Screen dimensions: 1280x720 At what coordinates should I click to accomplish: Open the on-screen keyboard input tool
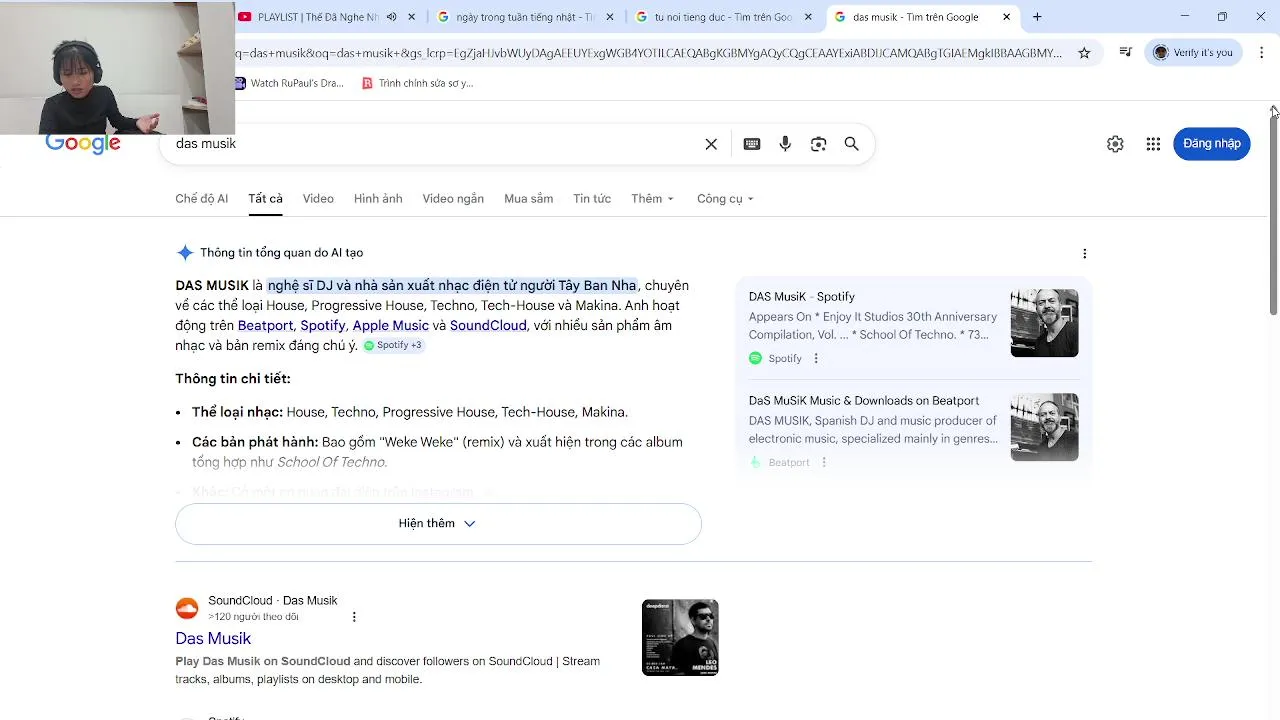pyautogui.click(x=752, y=144)
